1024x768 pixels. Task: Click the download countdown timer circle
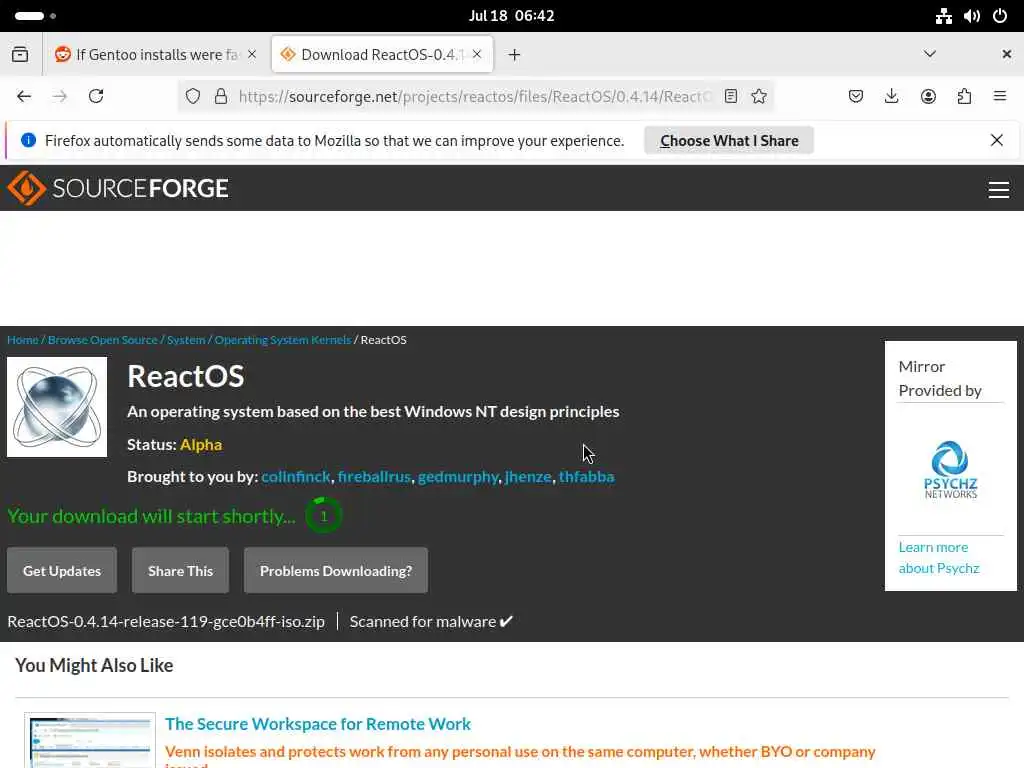pos(323,516)
